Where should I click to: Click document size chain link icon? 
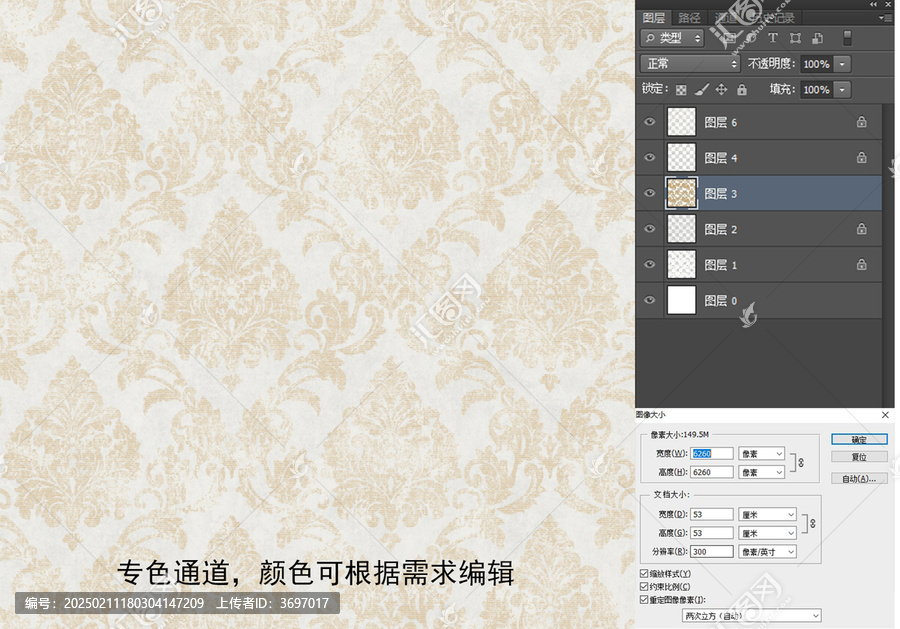(813, 523)
